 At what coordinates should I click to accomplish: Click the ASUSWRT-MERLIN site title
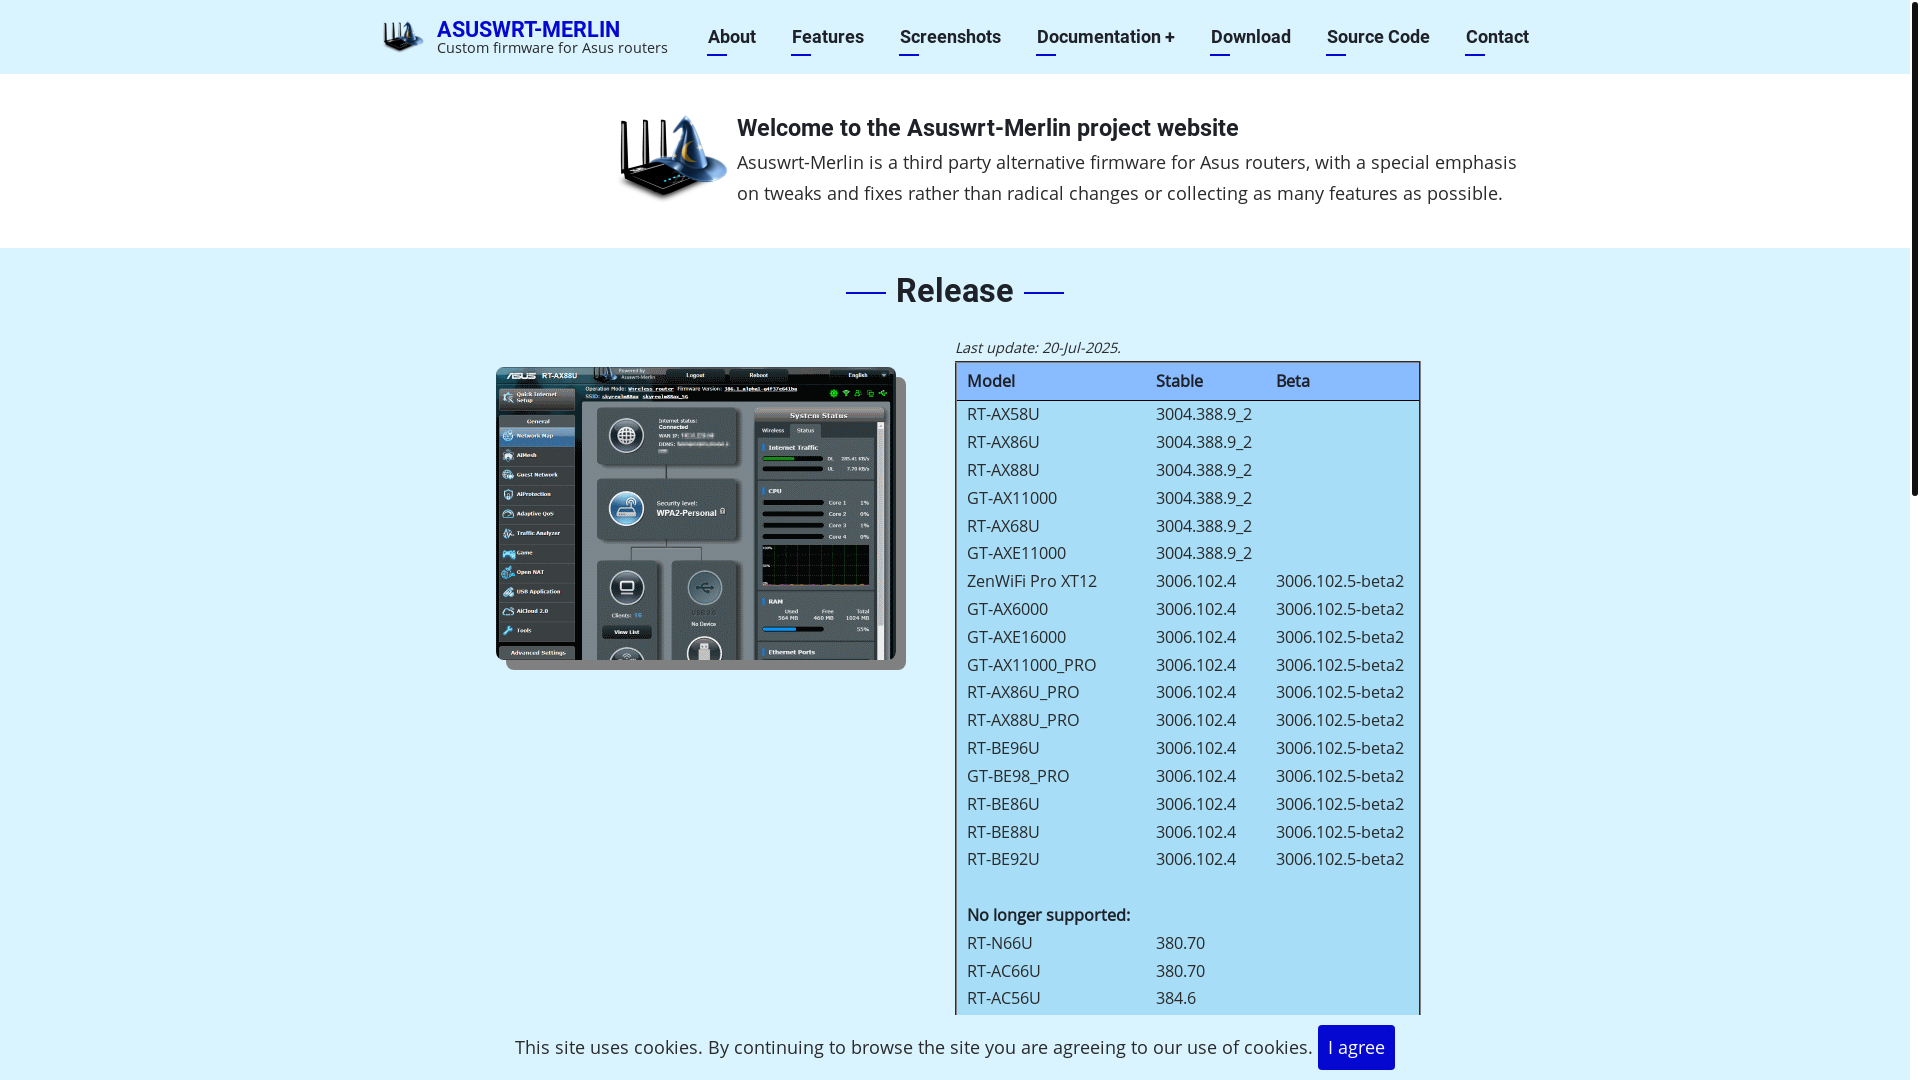click(x=528, y=29)
